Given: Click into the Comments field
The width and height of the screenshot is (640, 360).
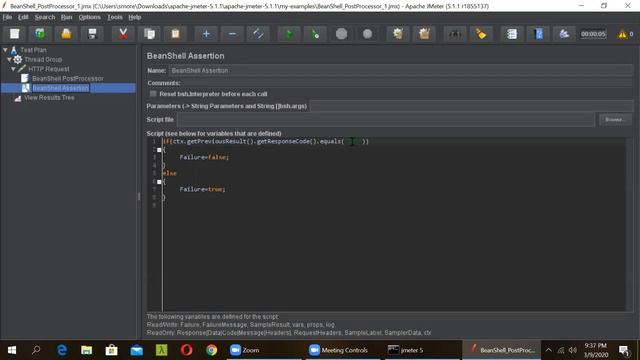Looking at the screenshot, I should pos(407,83).
